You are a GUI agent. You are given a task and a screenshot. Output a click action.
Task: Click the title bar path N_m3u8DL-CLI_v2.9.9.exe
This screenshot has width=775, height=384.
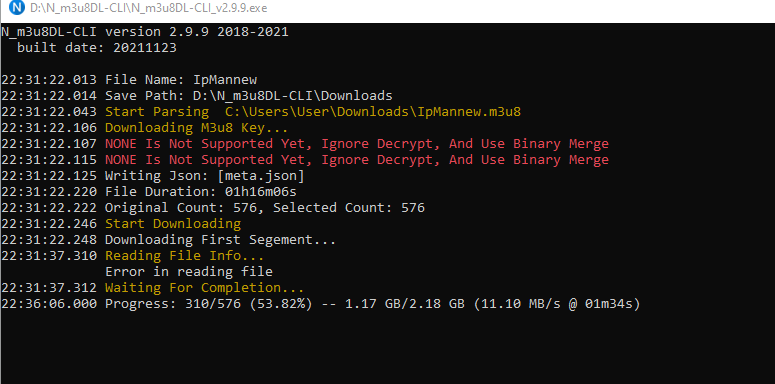[149, 8]
